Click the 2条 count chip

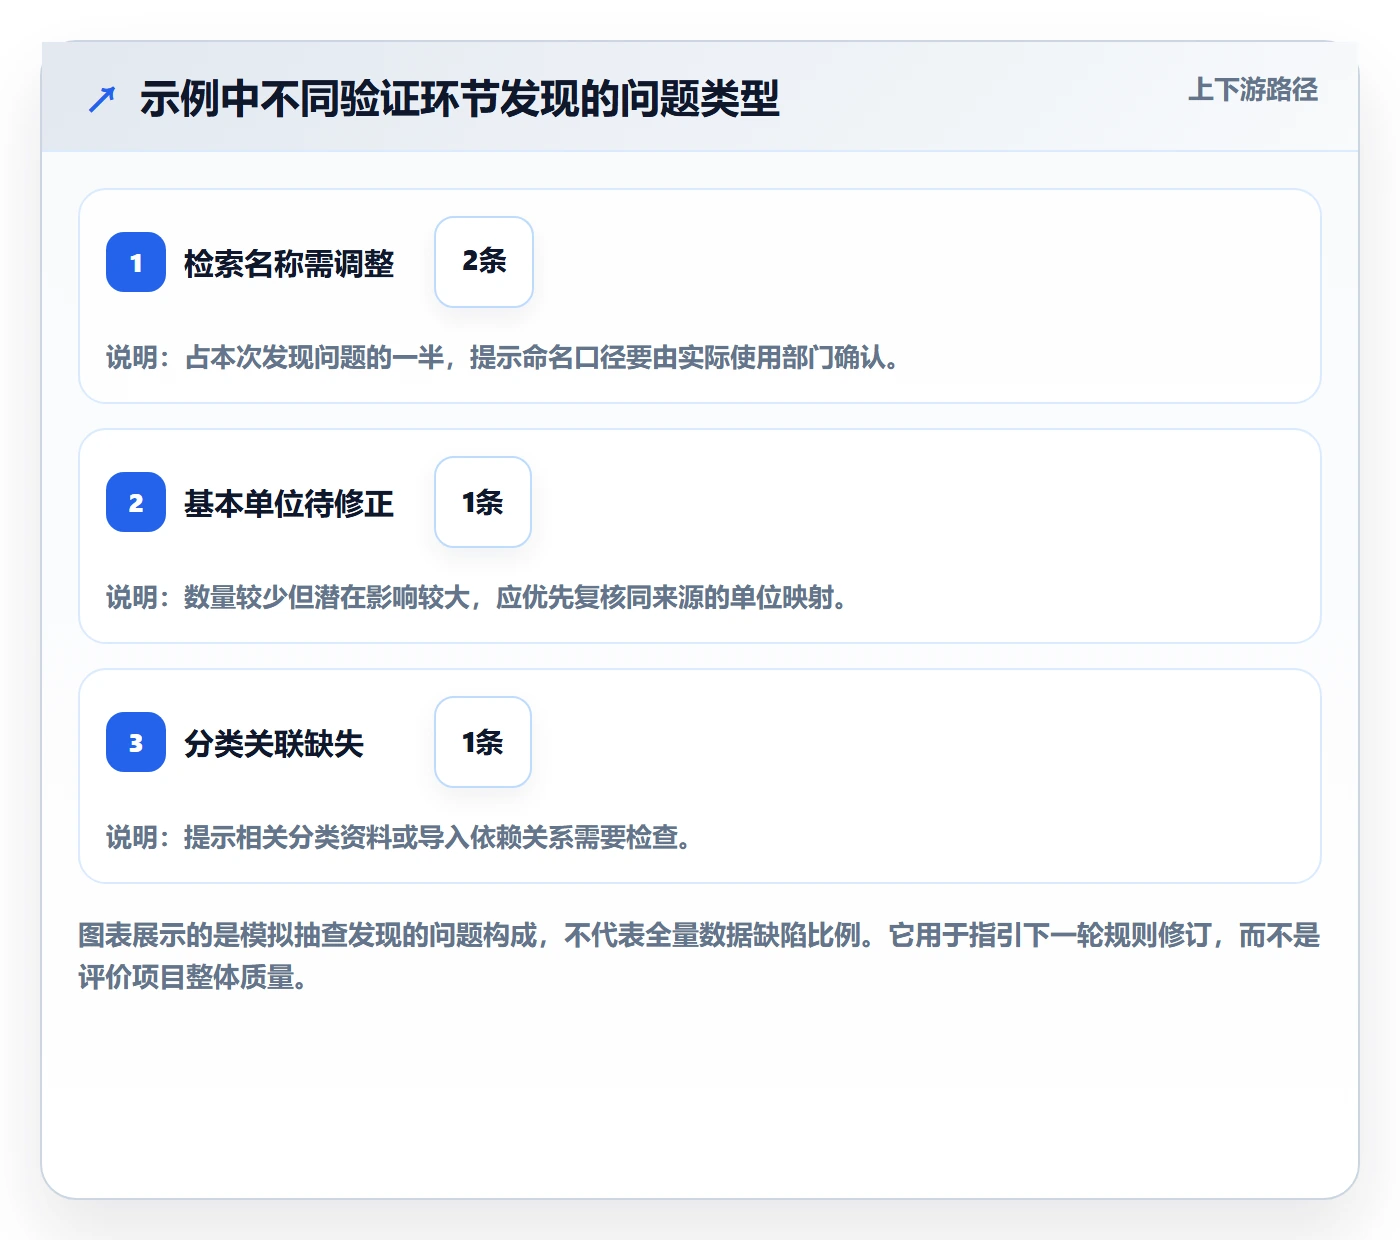click(x=484, y=262)
